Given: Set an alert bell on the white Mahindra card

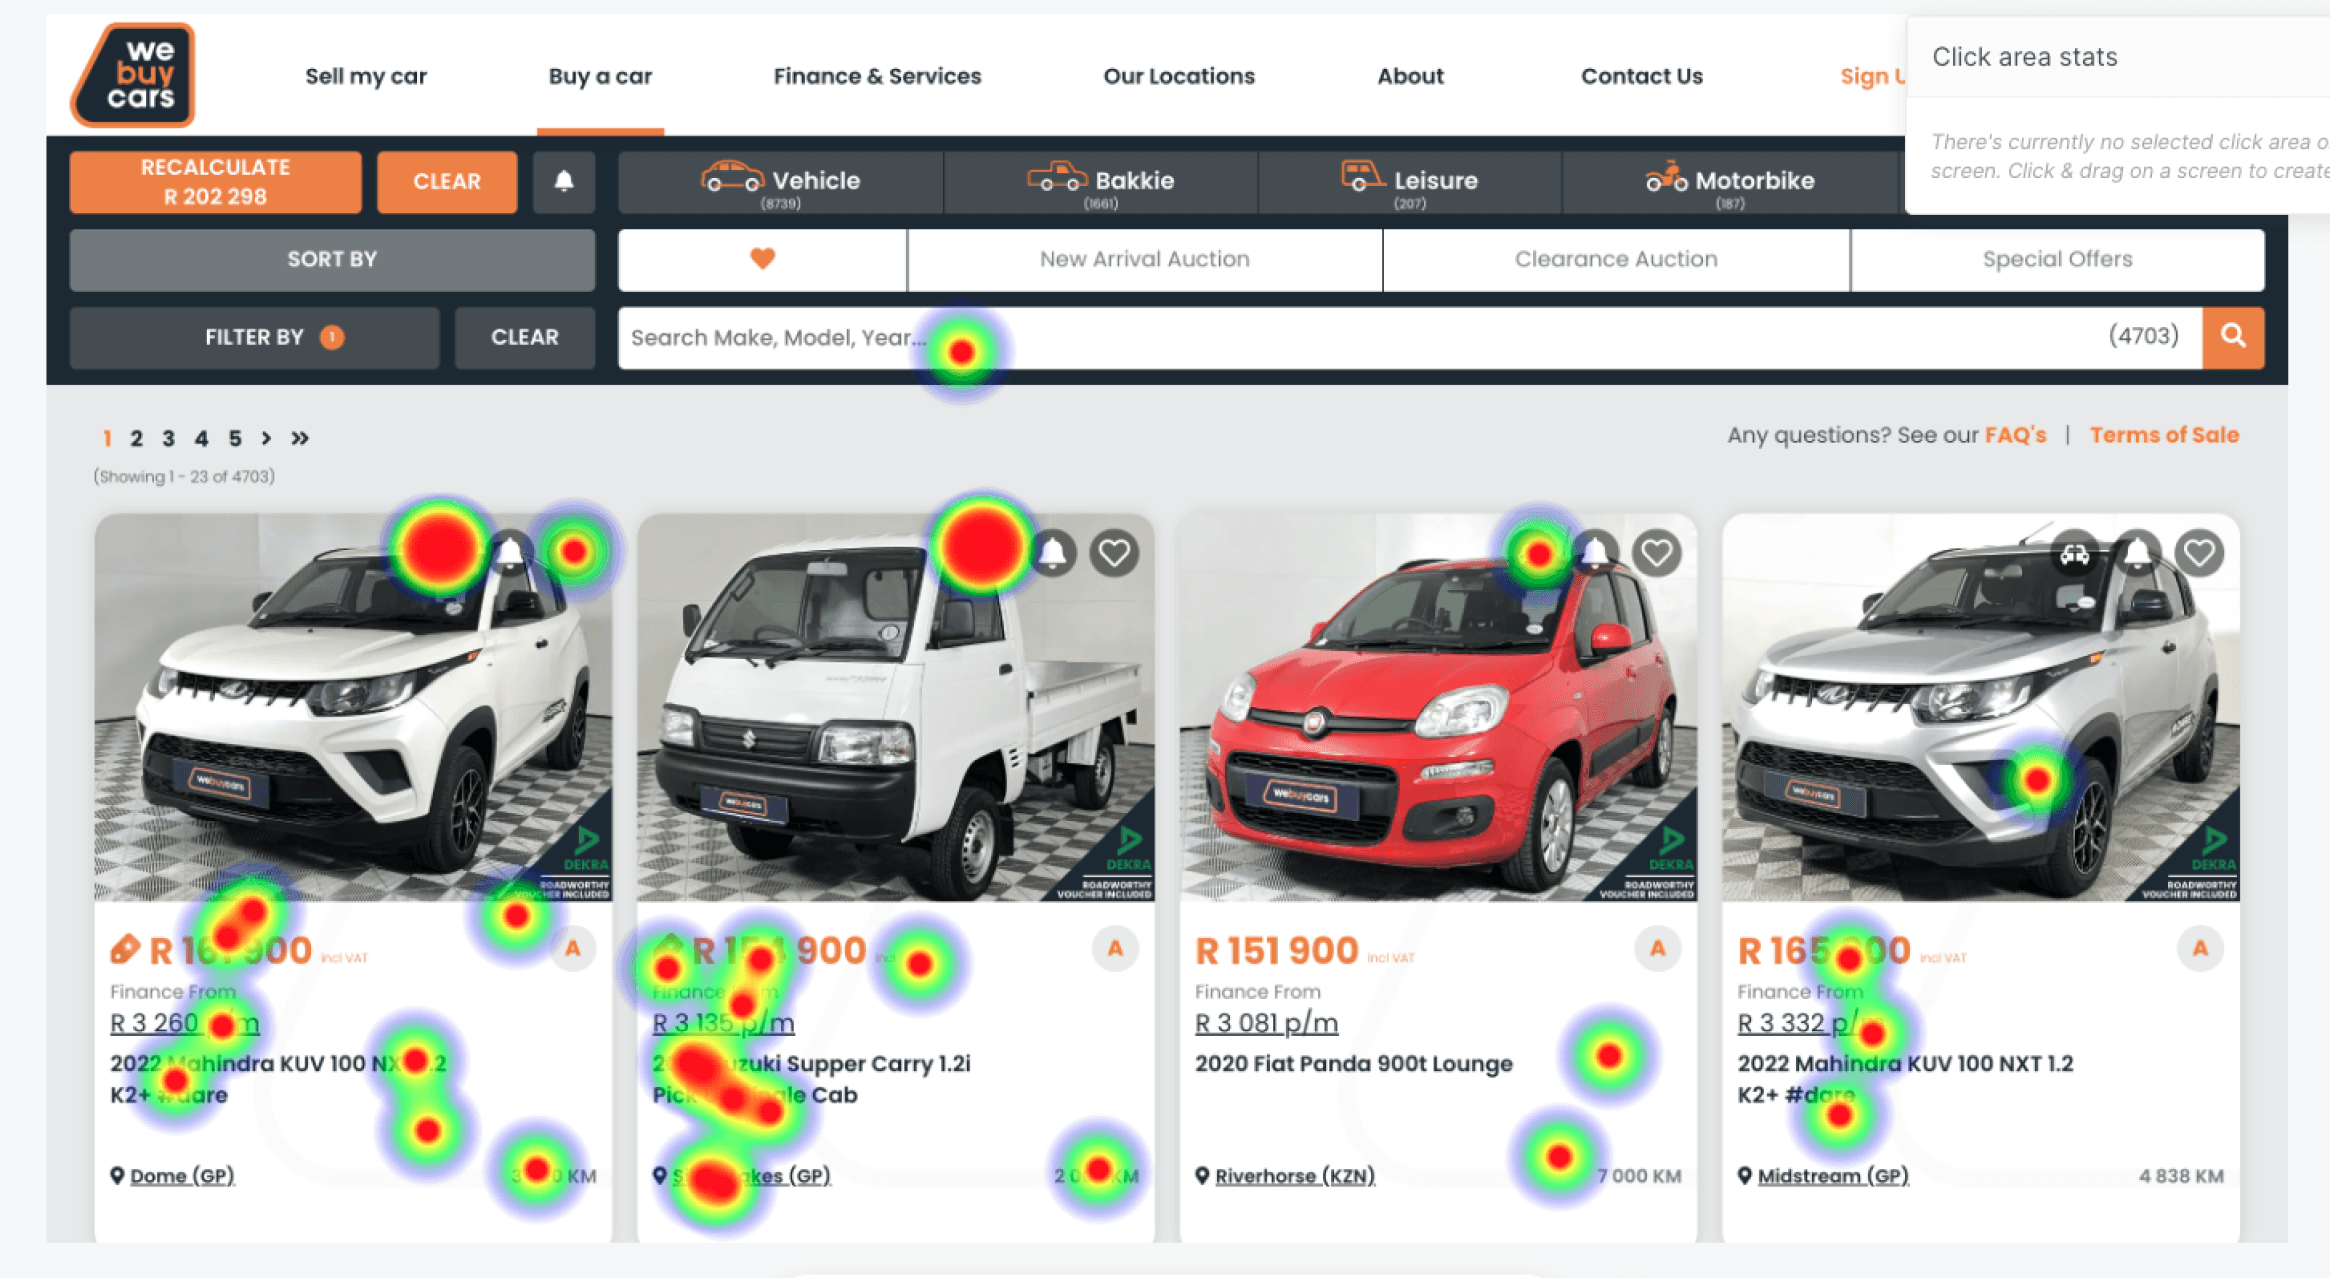Looking at the screenshot, I should pyautogui.click(x=511, y=552).
